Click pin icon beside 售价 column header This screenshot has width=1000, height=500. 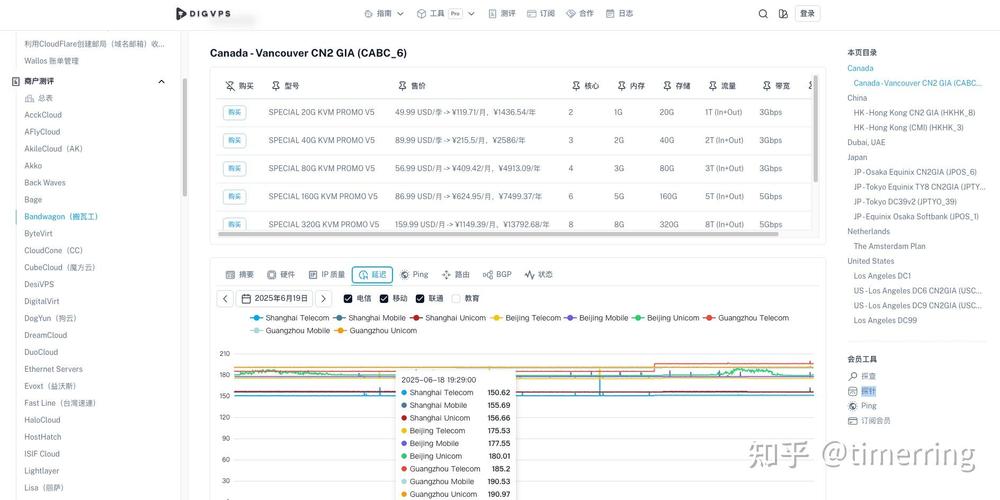[x=402, y=85]
